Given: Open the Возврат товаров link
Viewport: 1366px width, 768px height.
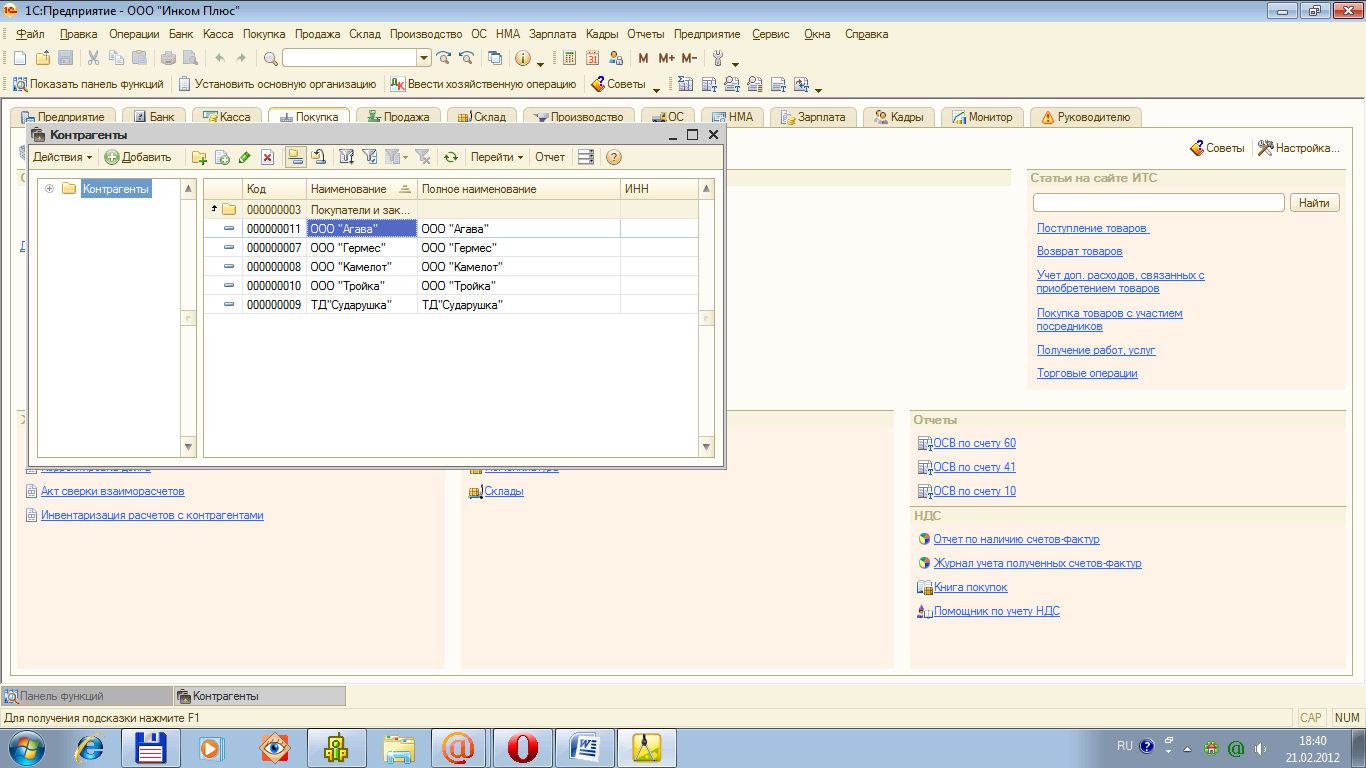Looking at the screenshot, I should click(x=1079, y=251).
